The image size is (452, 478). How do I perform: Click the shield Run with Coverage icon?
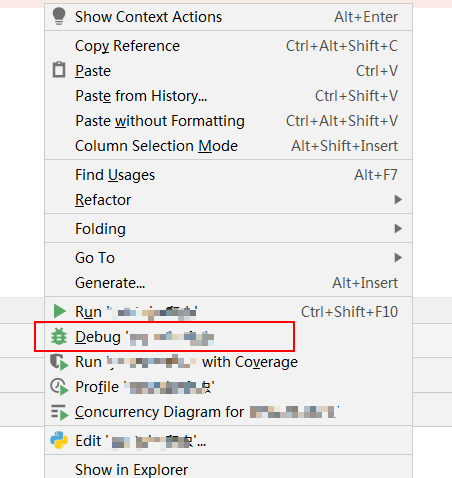click(59, 362)
